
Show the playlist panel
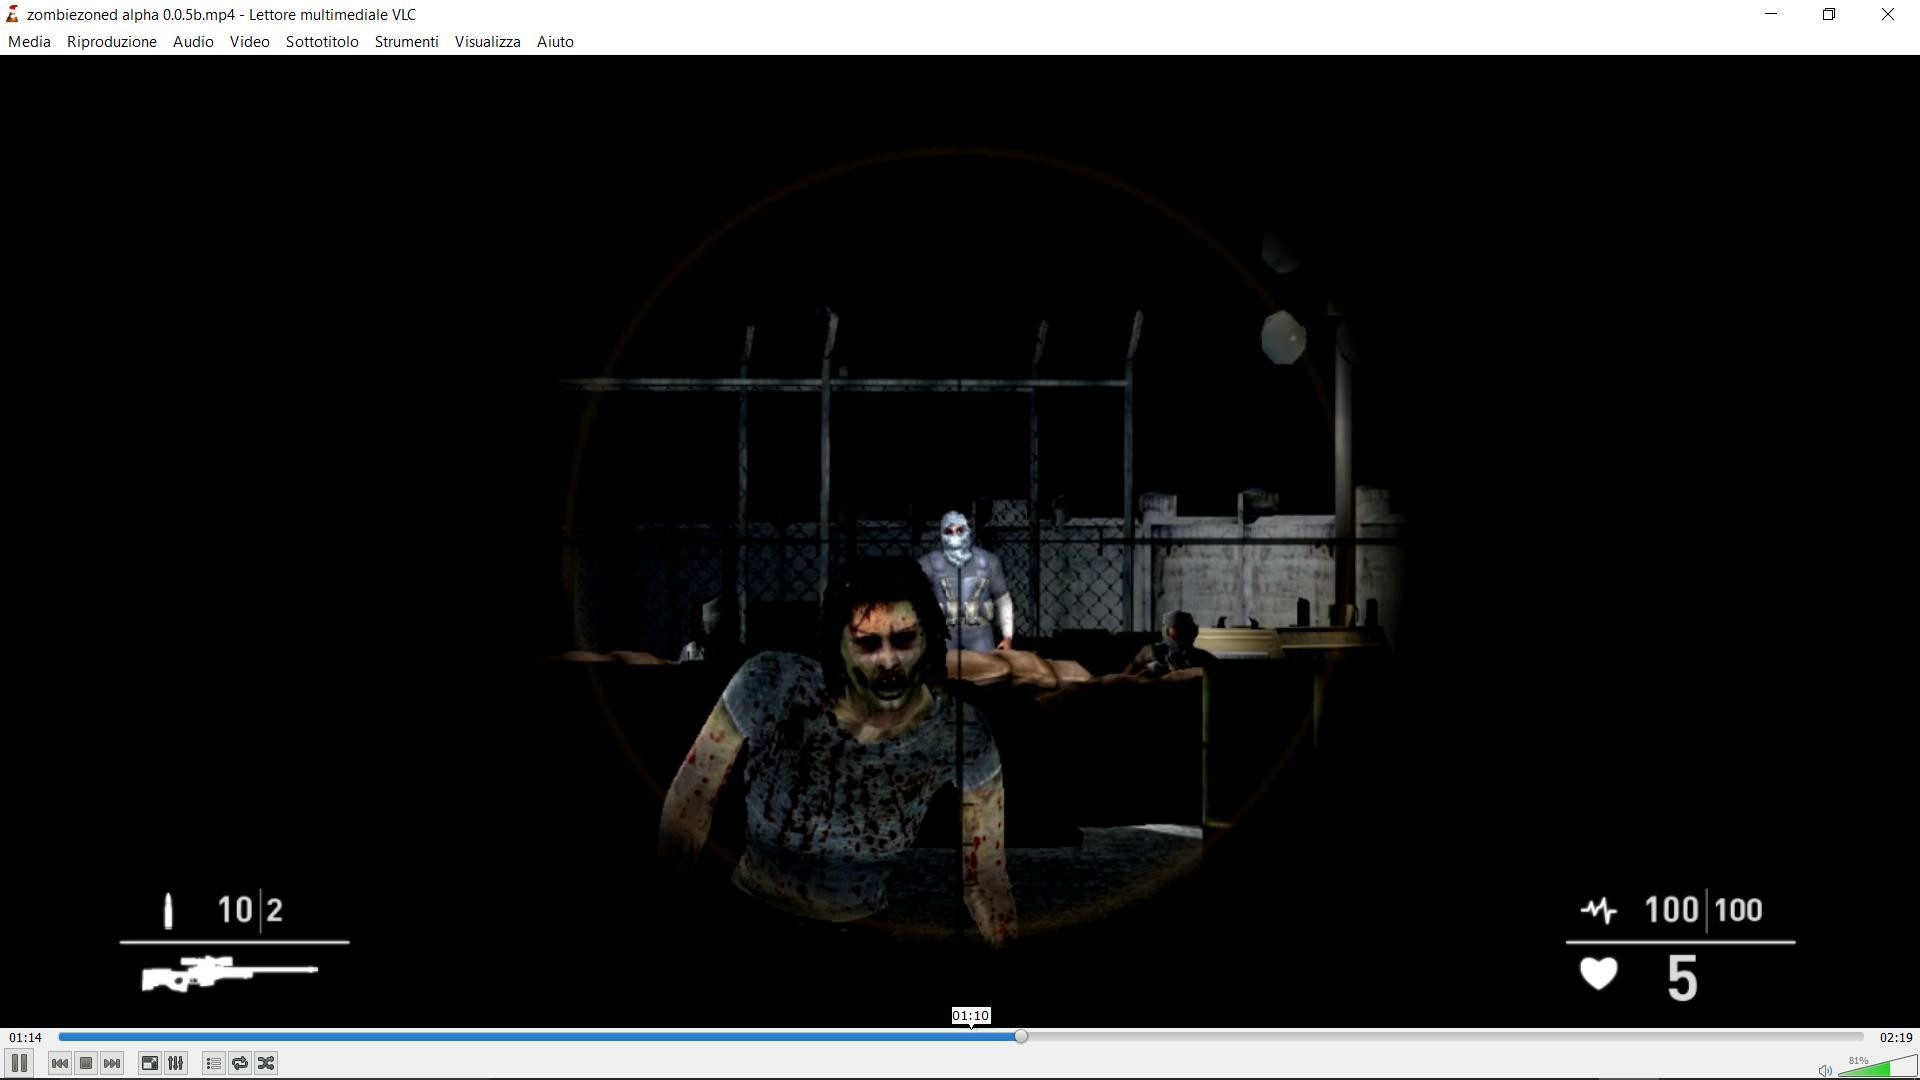pos(213,1063)
